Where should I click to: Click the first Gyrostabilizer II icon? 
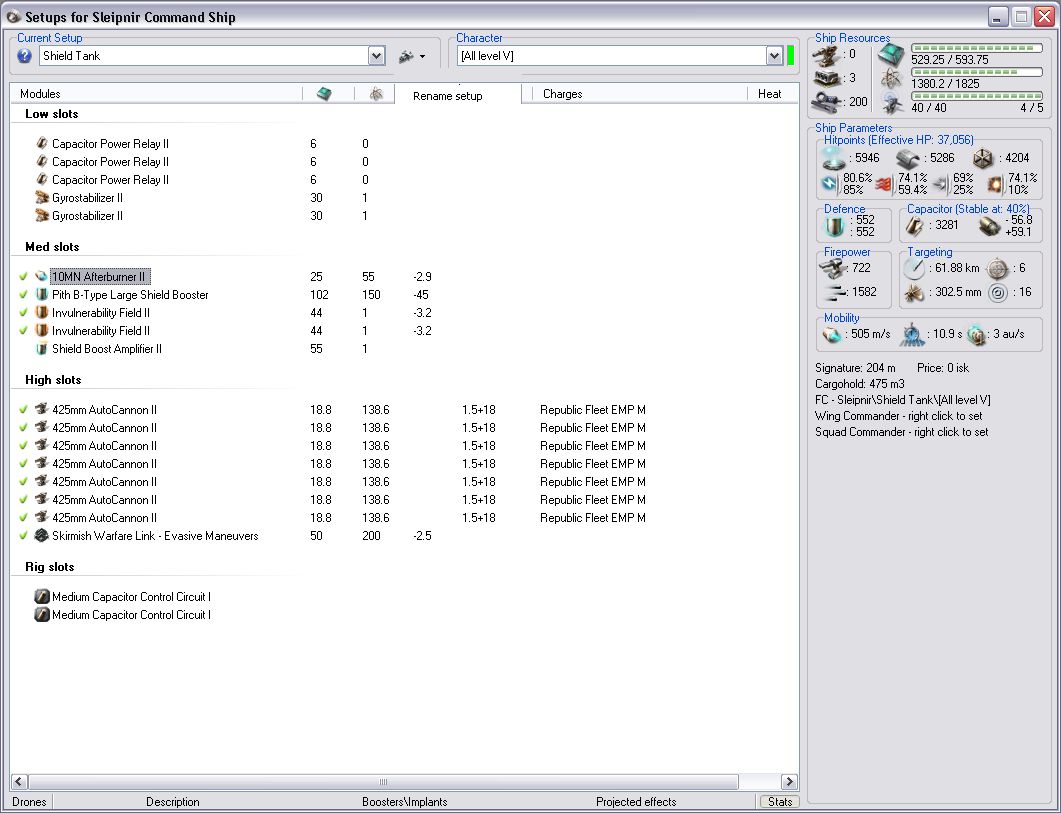click(x=41, y=198)
